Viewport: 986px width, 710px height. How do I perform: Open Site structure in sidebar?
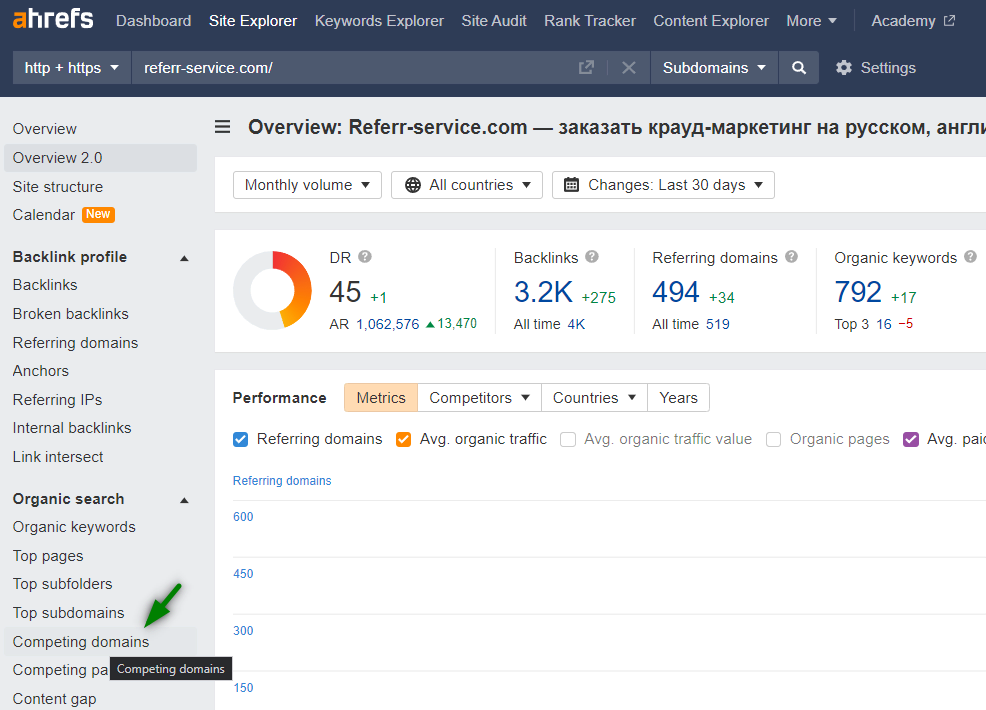pos(58,187)
